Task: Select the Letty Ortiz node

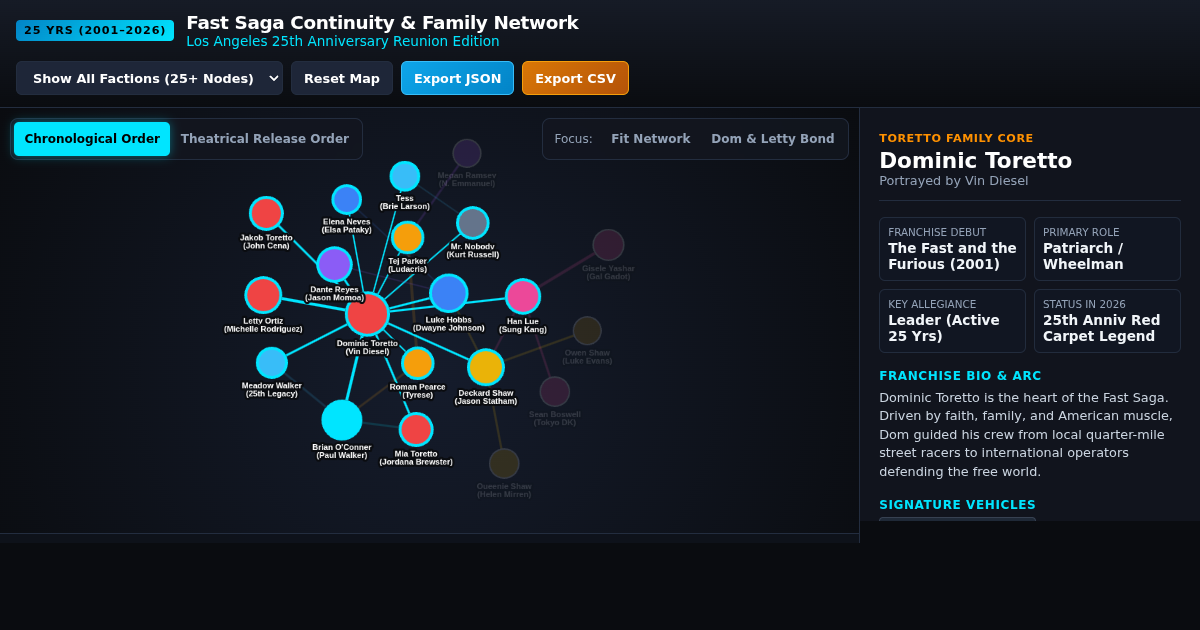Action: 263,295
